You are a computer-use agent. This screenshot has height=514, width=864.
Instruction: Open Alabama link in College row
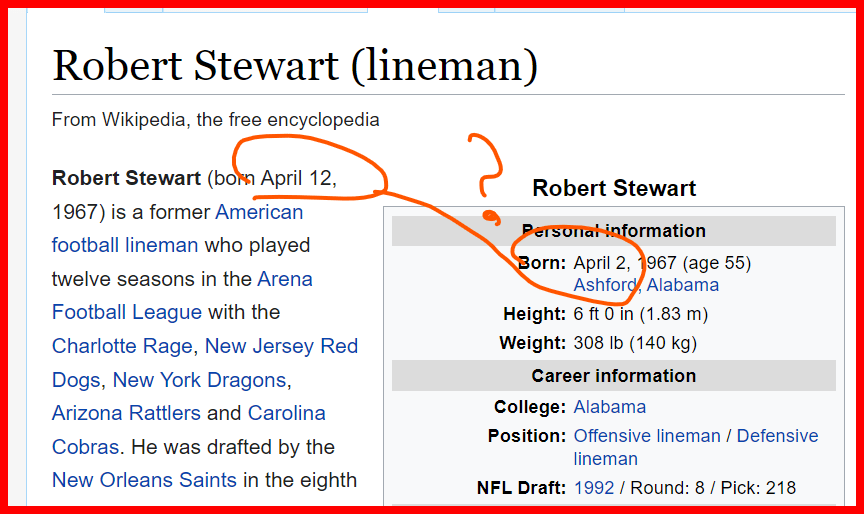click(609, 407)
